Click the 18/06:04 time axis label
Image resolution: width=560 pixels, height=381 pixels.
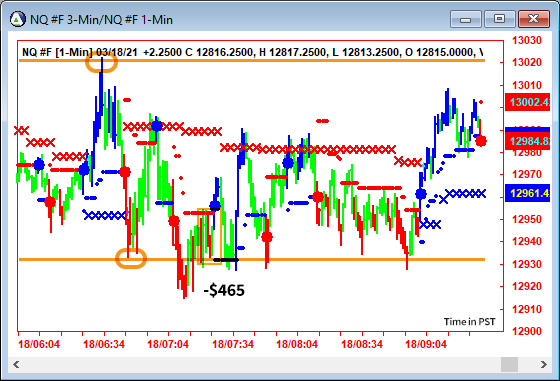pyautogui.click(x=39, y=345)
